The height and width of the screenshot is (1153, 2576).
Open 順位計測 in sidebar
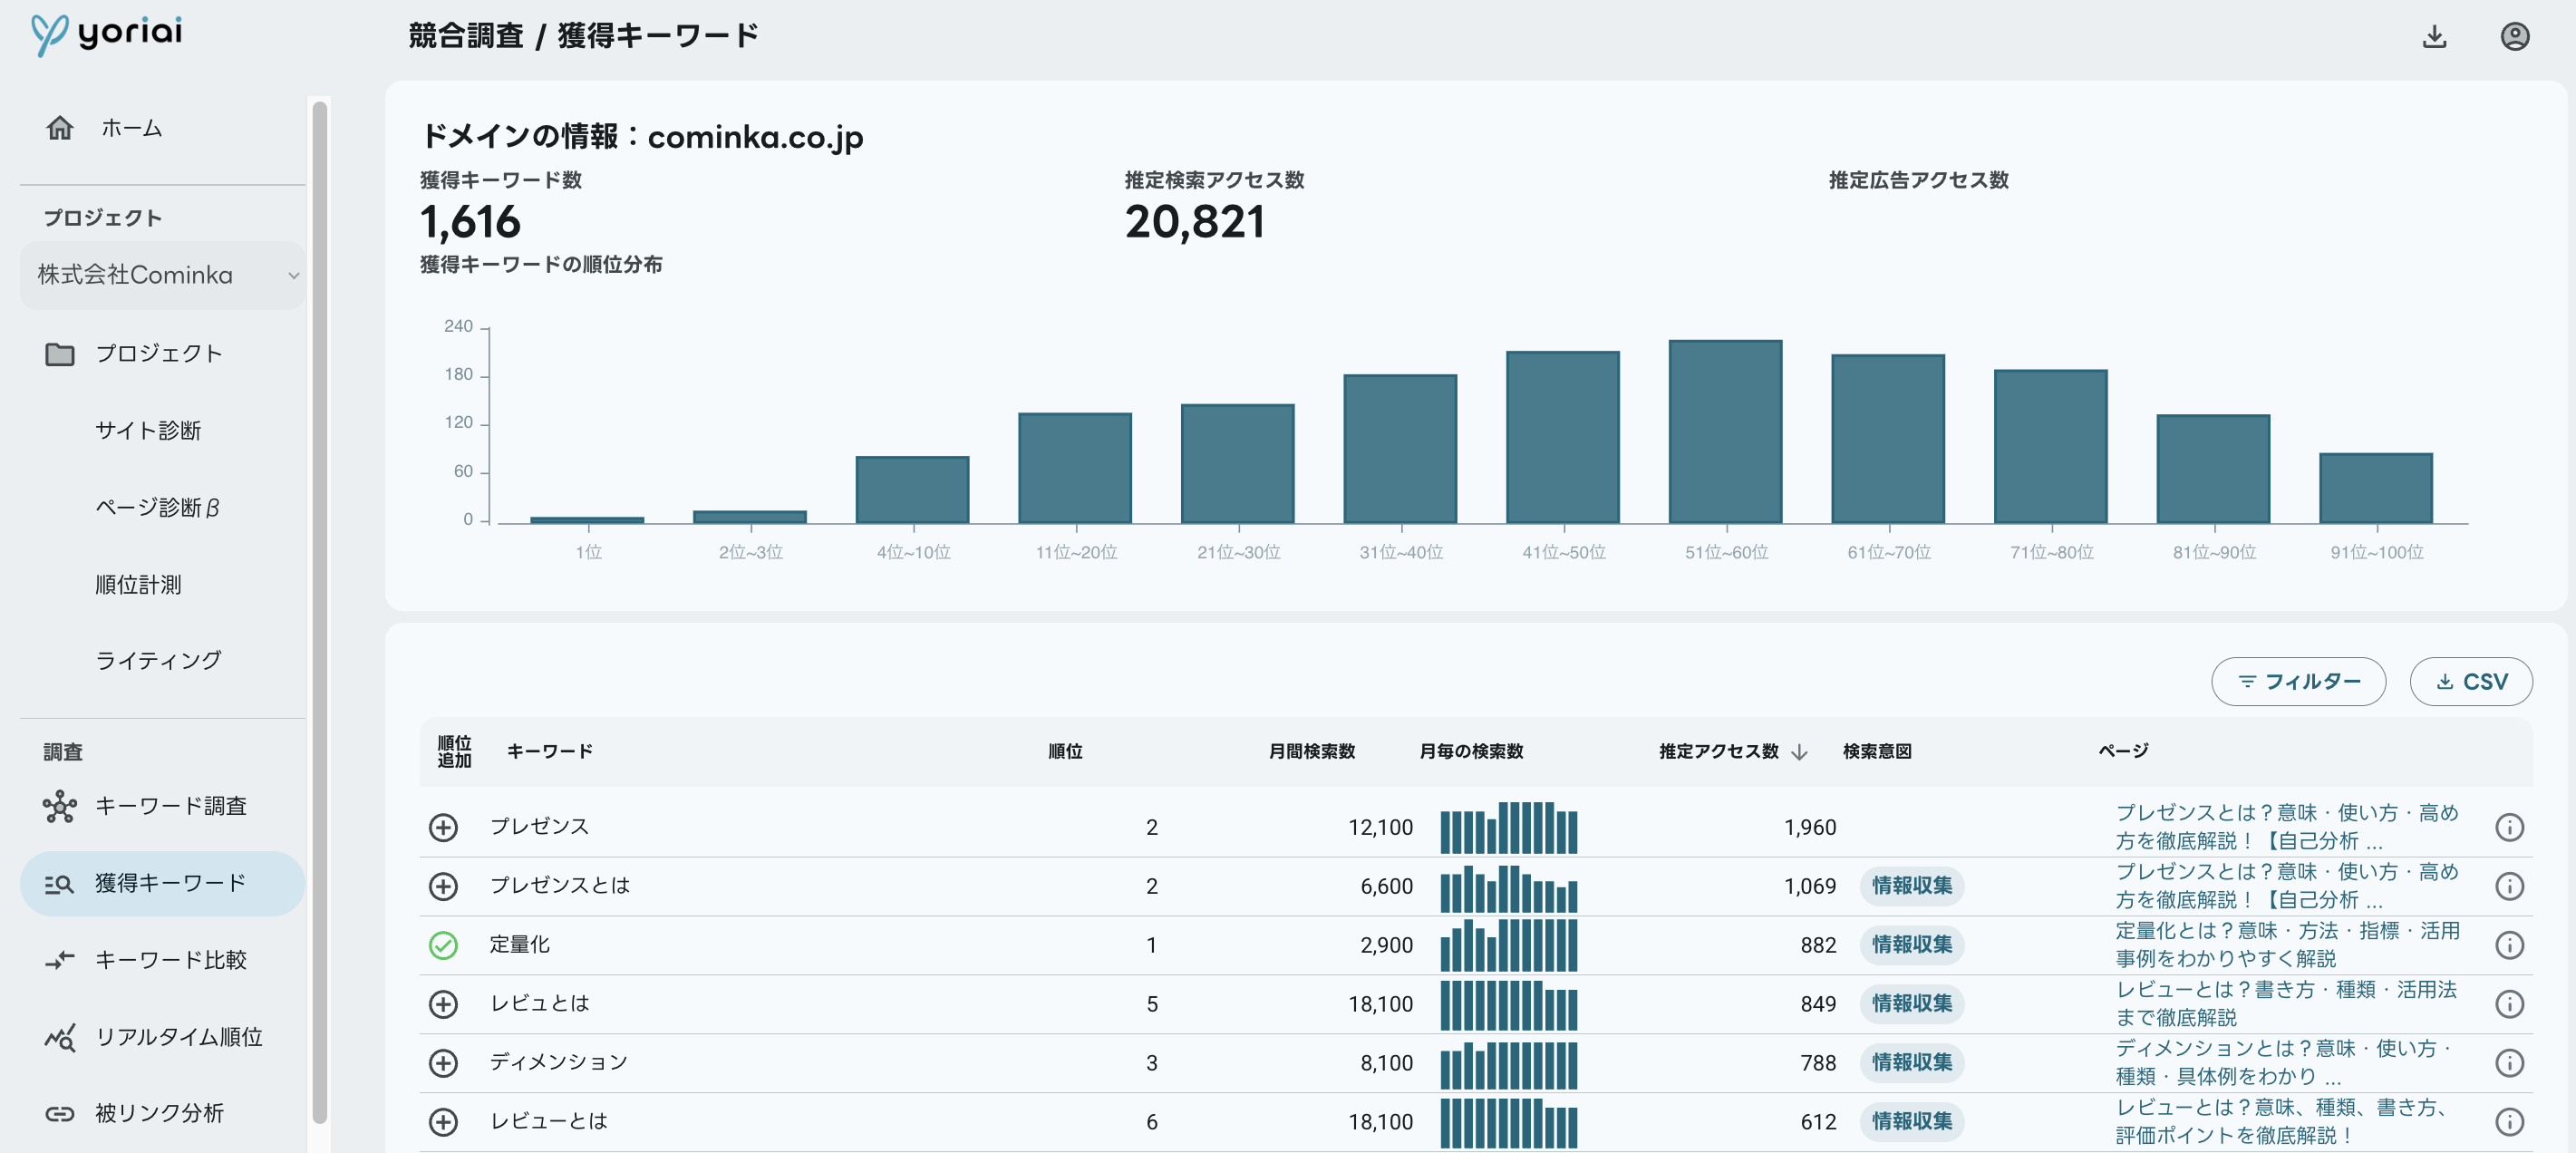pos(138,585)
